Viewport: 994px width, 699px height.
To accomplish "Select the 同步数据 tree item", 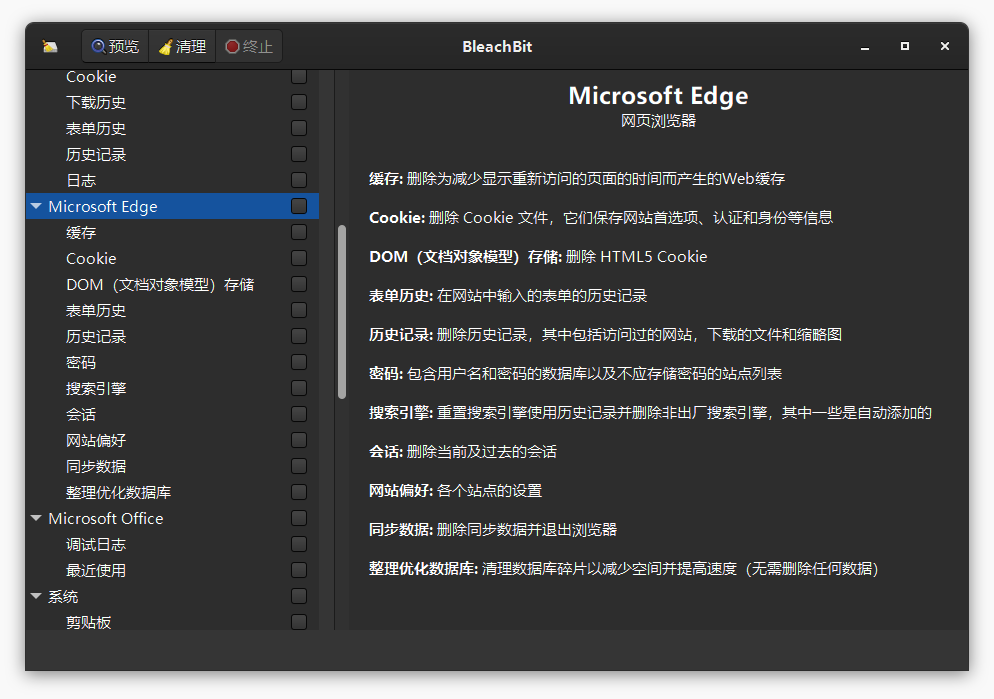I will pos(96,466).
